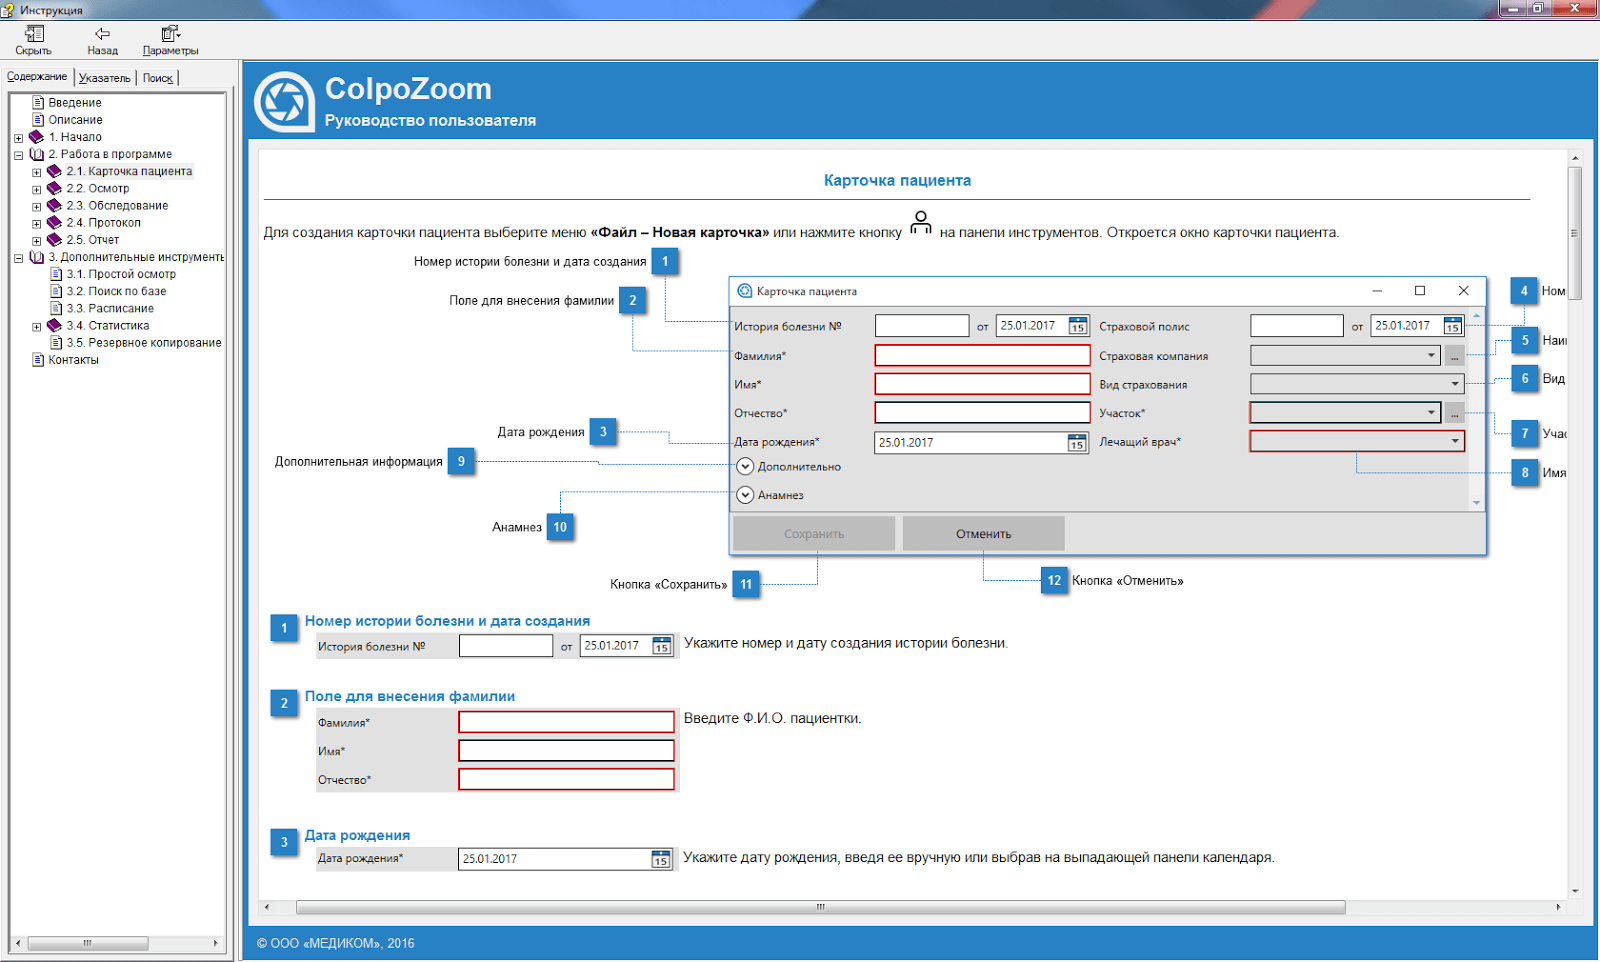Click the patient card person icon

(920, 223)
